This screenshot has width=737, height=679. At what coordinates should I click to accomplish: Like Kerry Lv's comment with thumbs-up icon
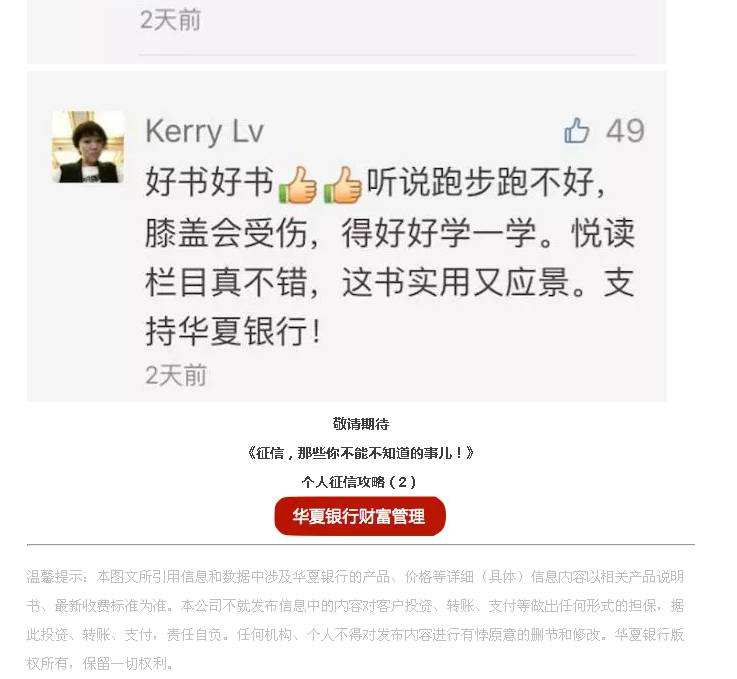(577, 130)
